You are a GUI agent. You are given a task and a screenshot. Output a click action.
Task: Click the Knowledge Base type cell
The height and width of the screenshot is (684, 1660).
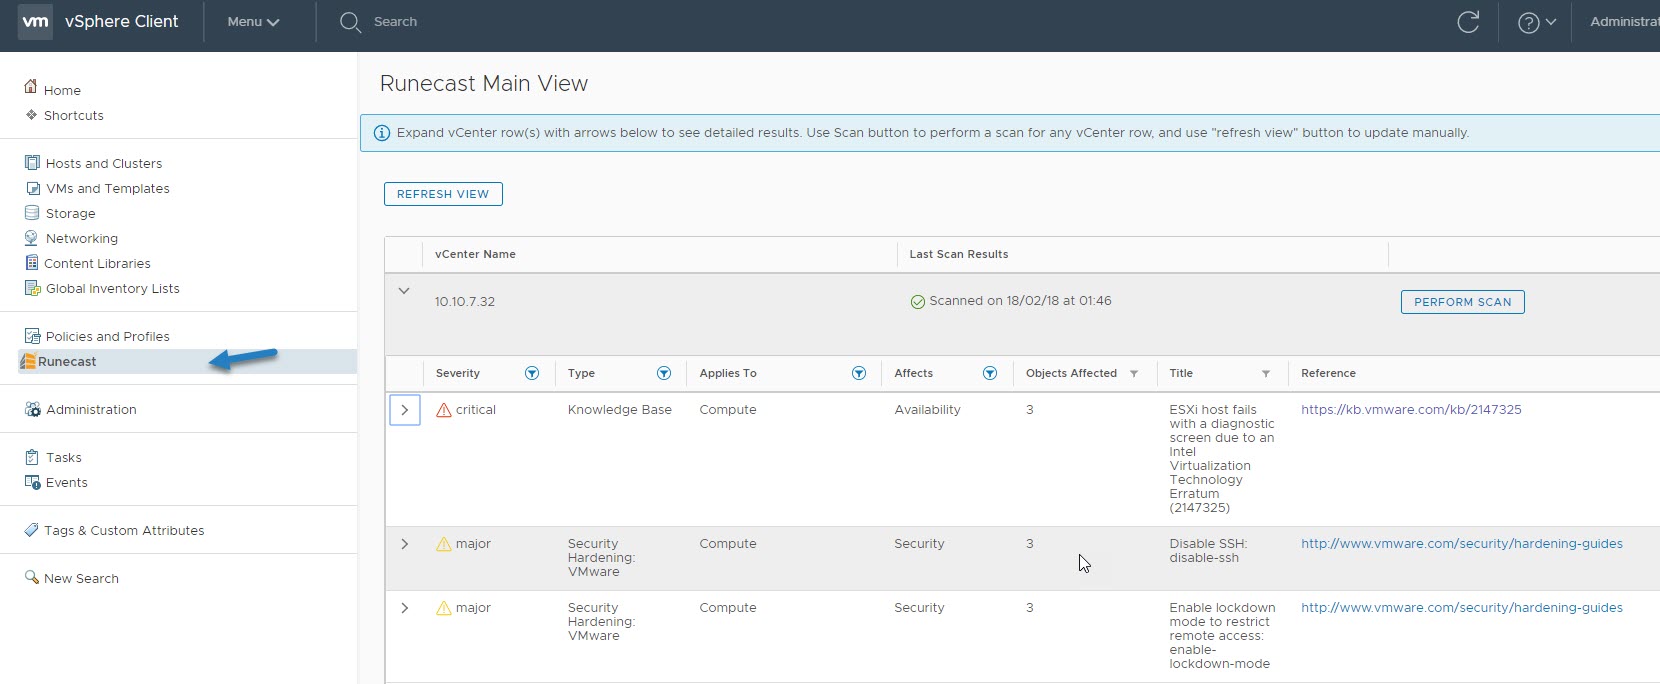tap(620, 410)
